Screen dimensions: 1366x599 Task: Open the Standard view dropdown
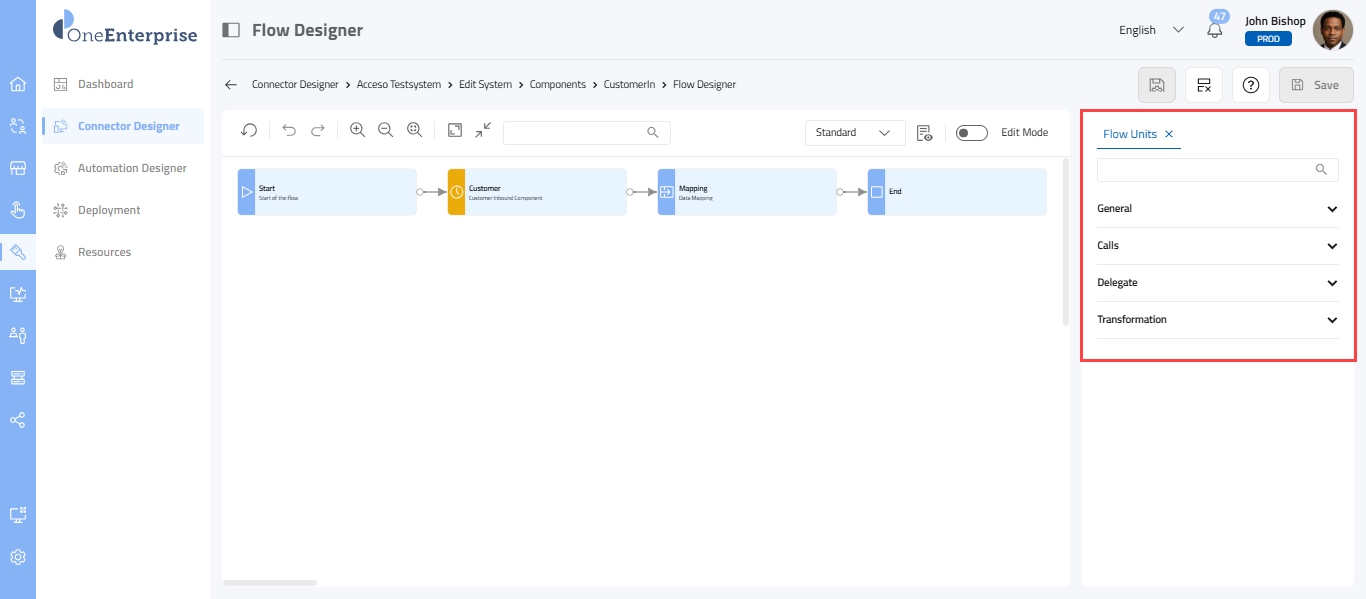[x=854, y=133]
